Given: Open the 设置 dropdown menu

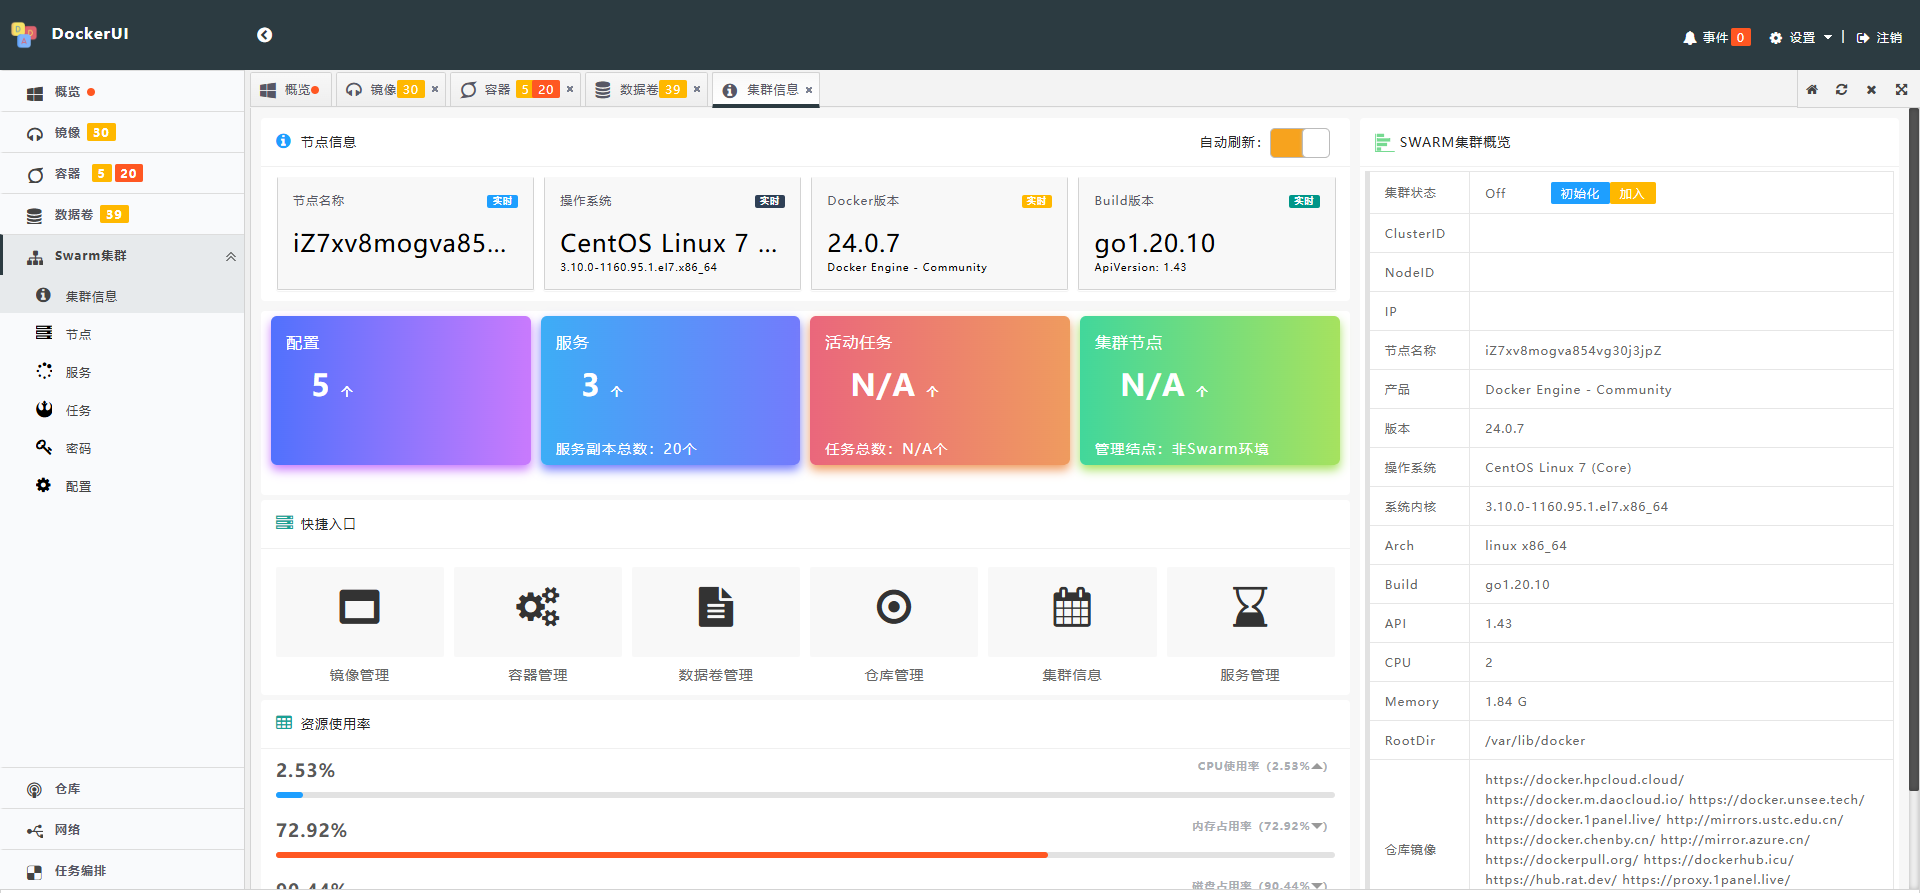Looking at the screenshot, I should tap(1801, 38).
